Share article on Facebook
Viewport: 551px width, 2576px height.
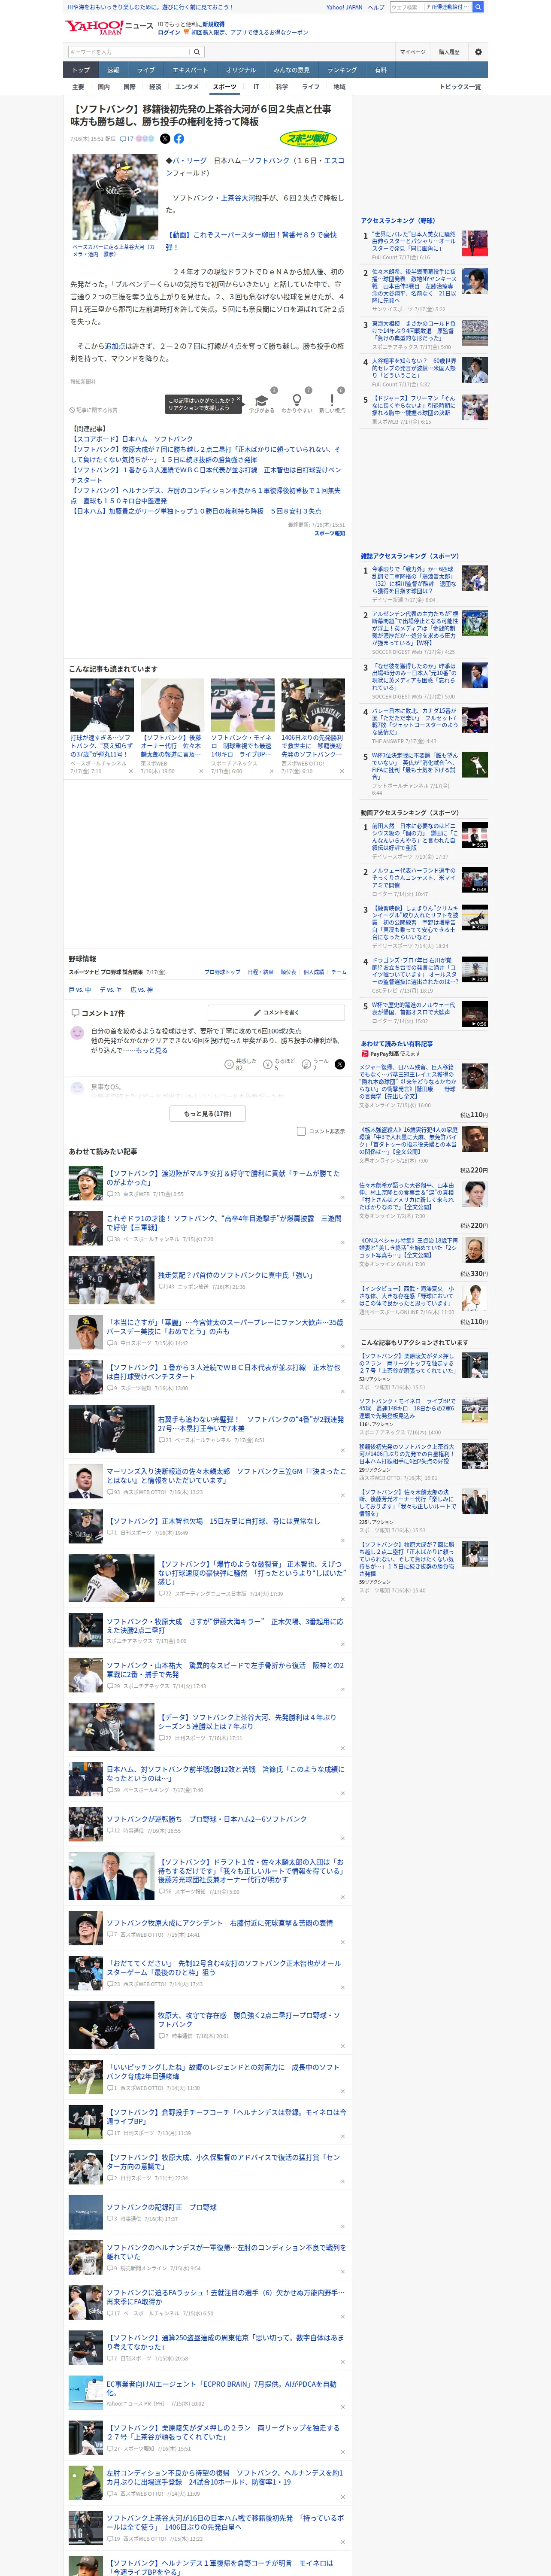179,139
